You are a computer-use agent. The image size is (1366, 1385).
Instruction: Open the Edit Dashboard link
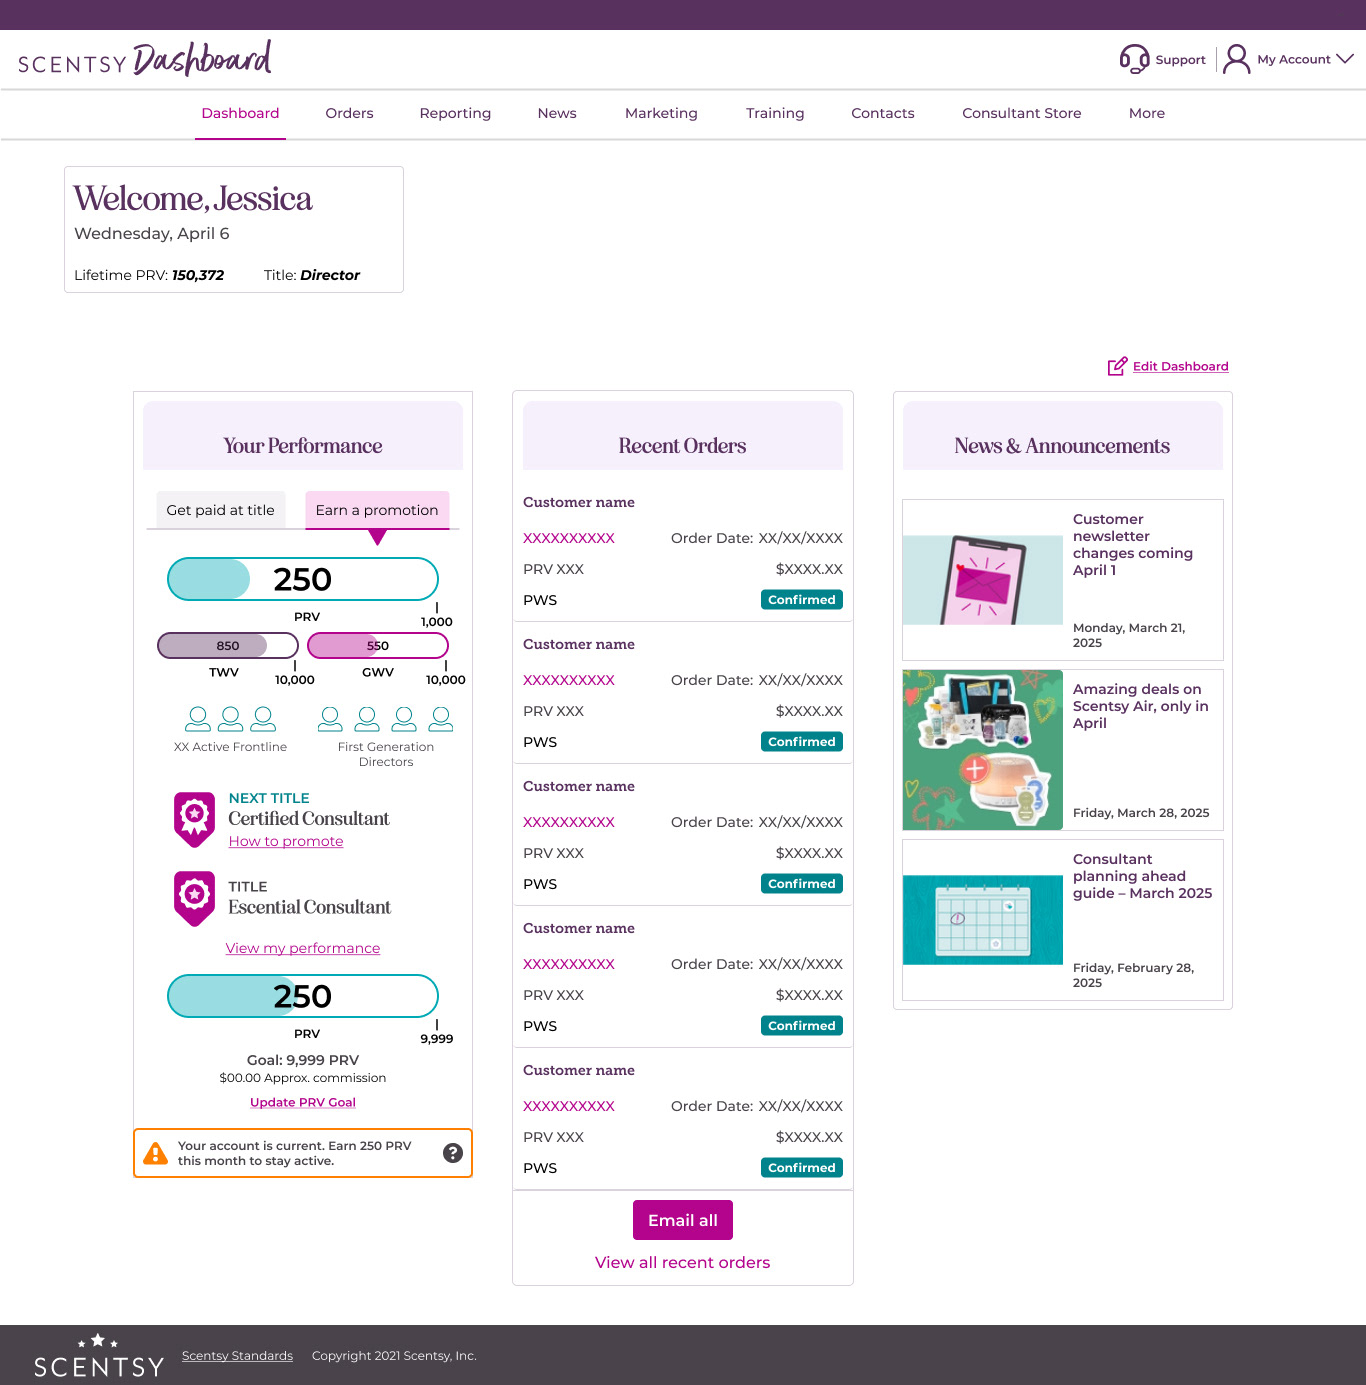(x=1180, y=366)
